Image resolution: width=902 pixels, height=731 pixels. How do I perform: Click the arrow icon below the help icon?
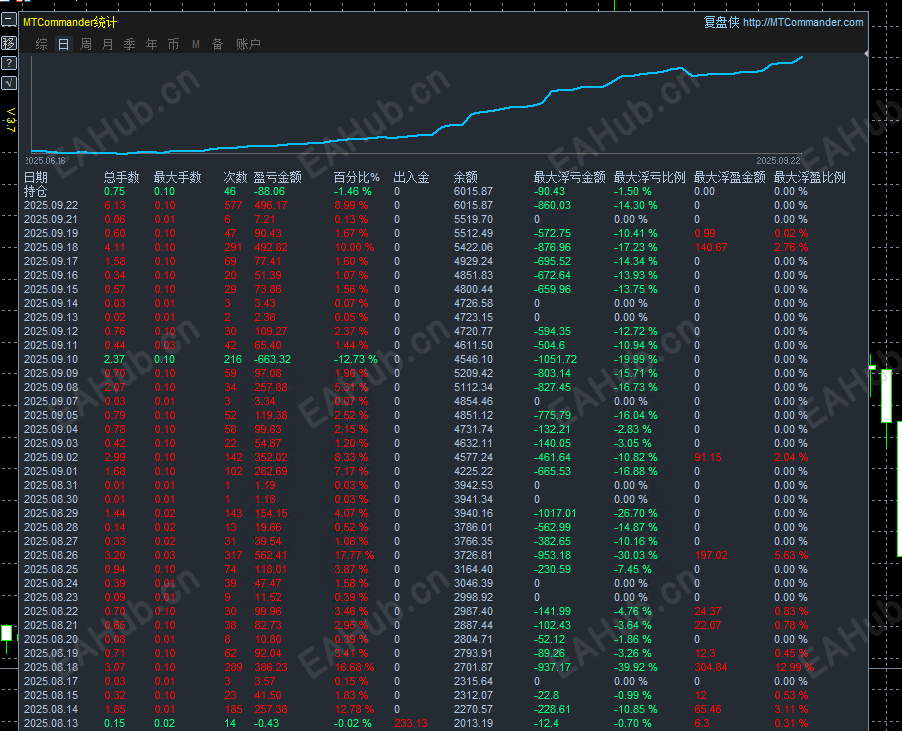[x=9, y=83]
